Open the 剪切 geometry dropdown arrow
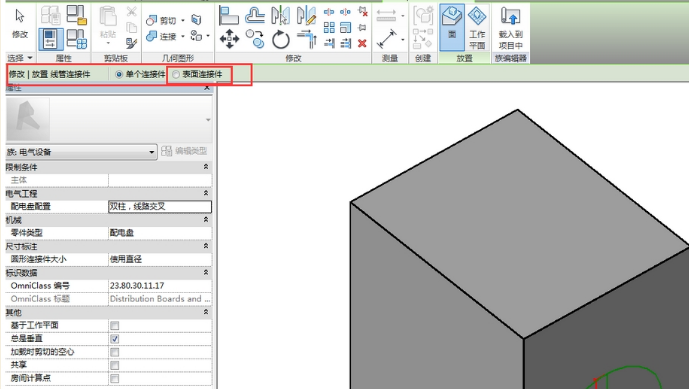This screenshot has height=389, width=689. point(183,20)
